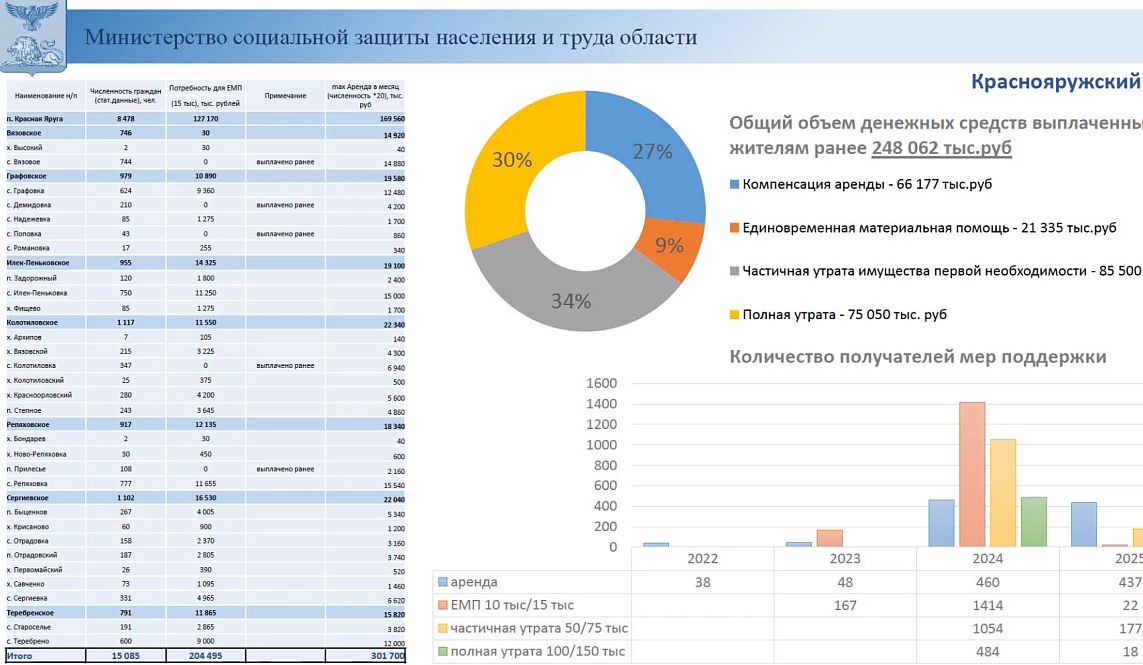Click the green 2024 full loss bar
Screen dimensions: 1143x665
point(1033,521)
